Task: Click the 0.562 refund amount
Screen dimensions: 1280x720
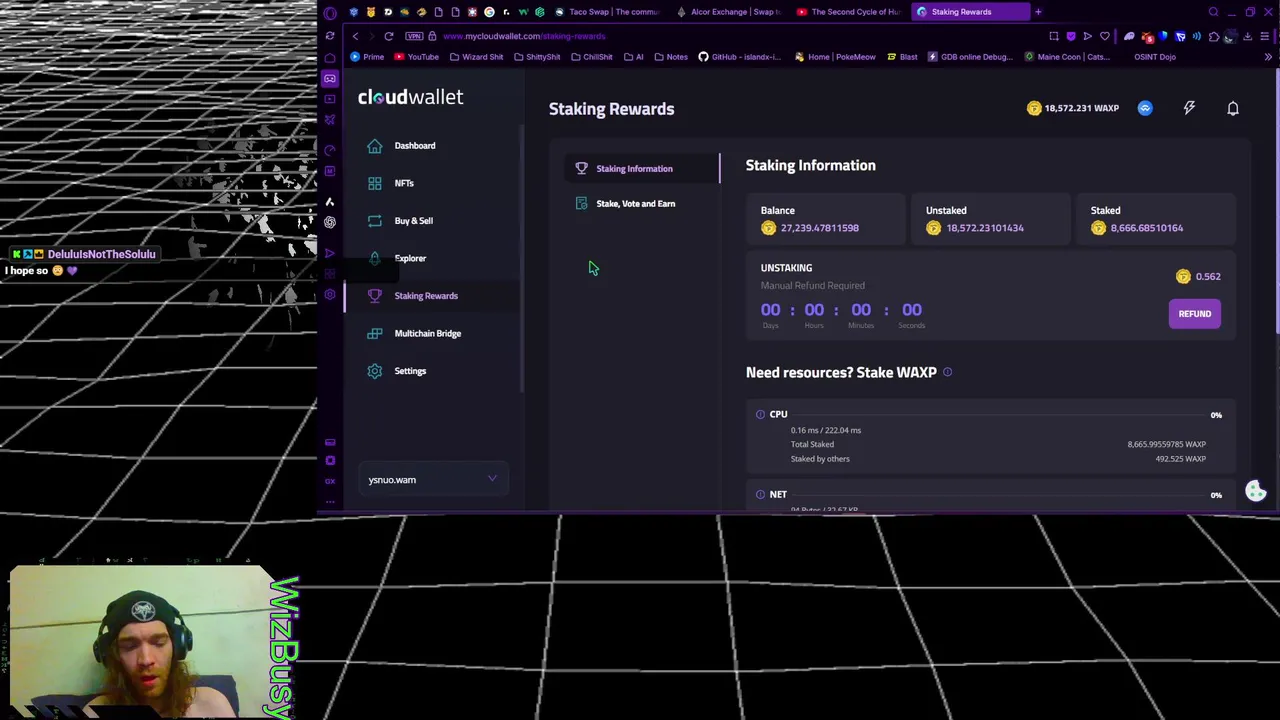Action: (1207, 277)
